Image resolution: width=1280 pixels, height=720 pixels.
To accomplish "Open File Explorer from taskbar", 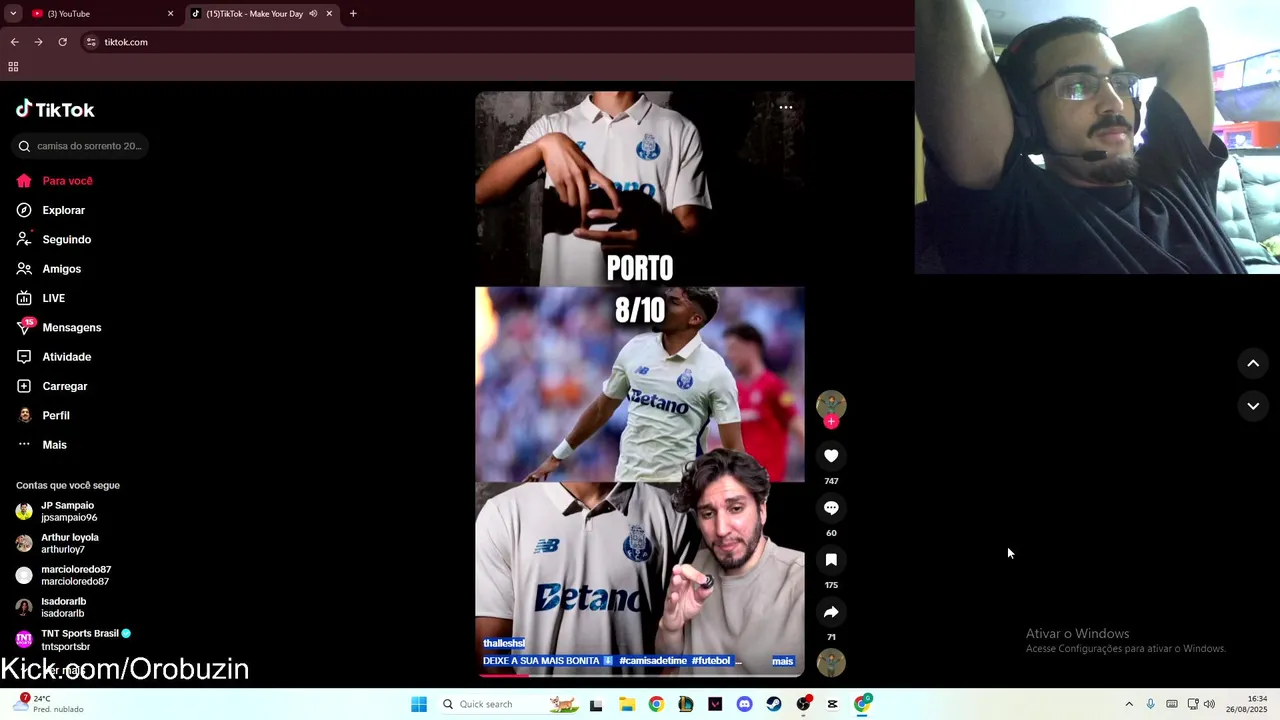I will [626, 704].
